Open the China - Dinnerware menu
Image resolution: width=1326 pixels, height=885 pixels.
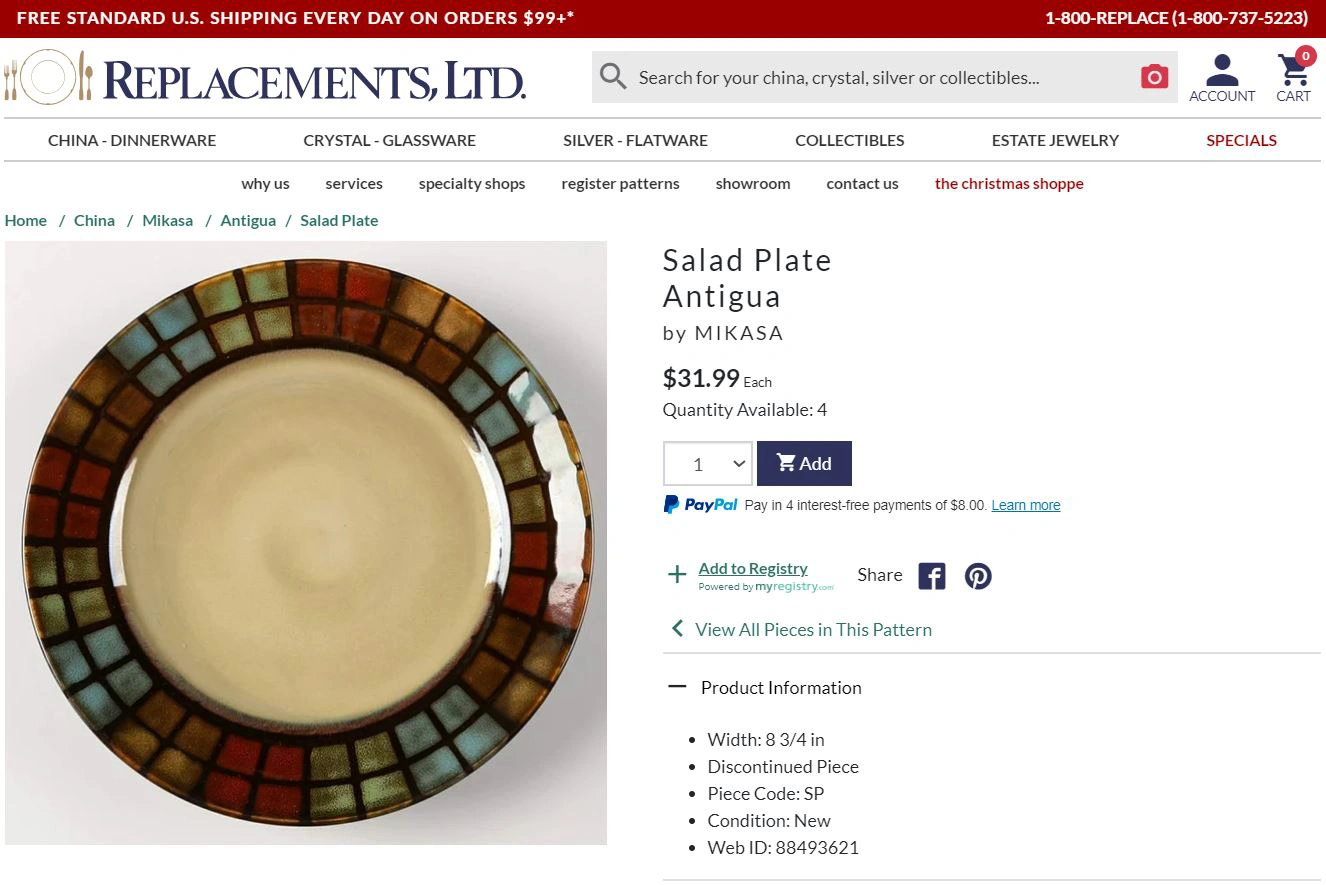coord(132,140)
